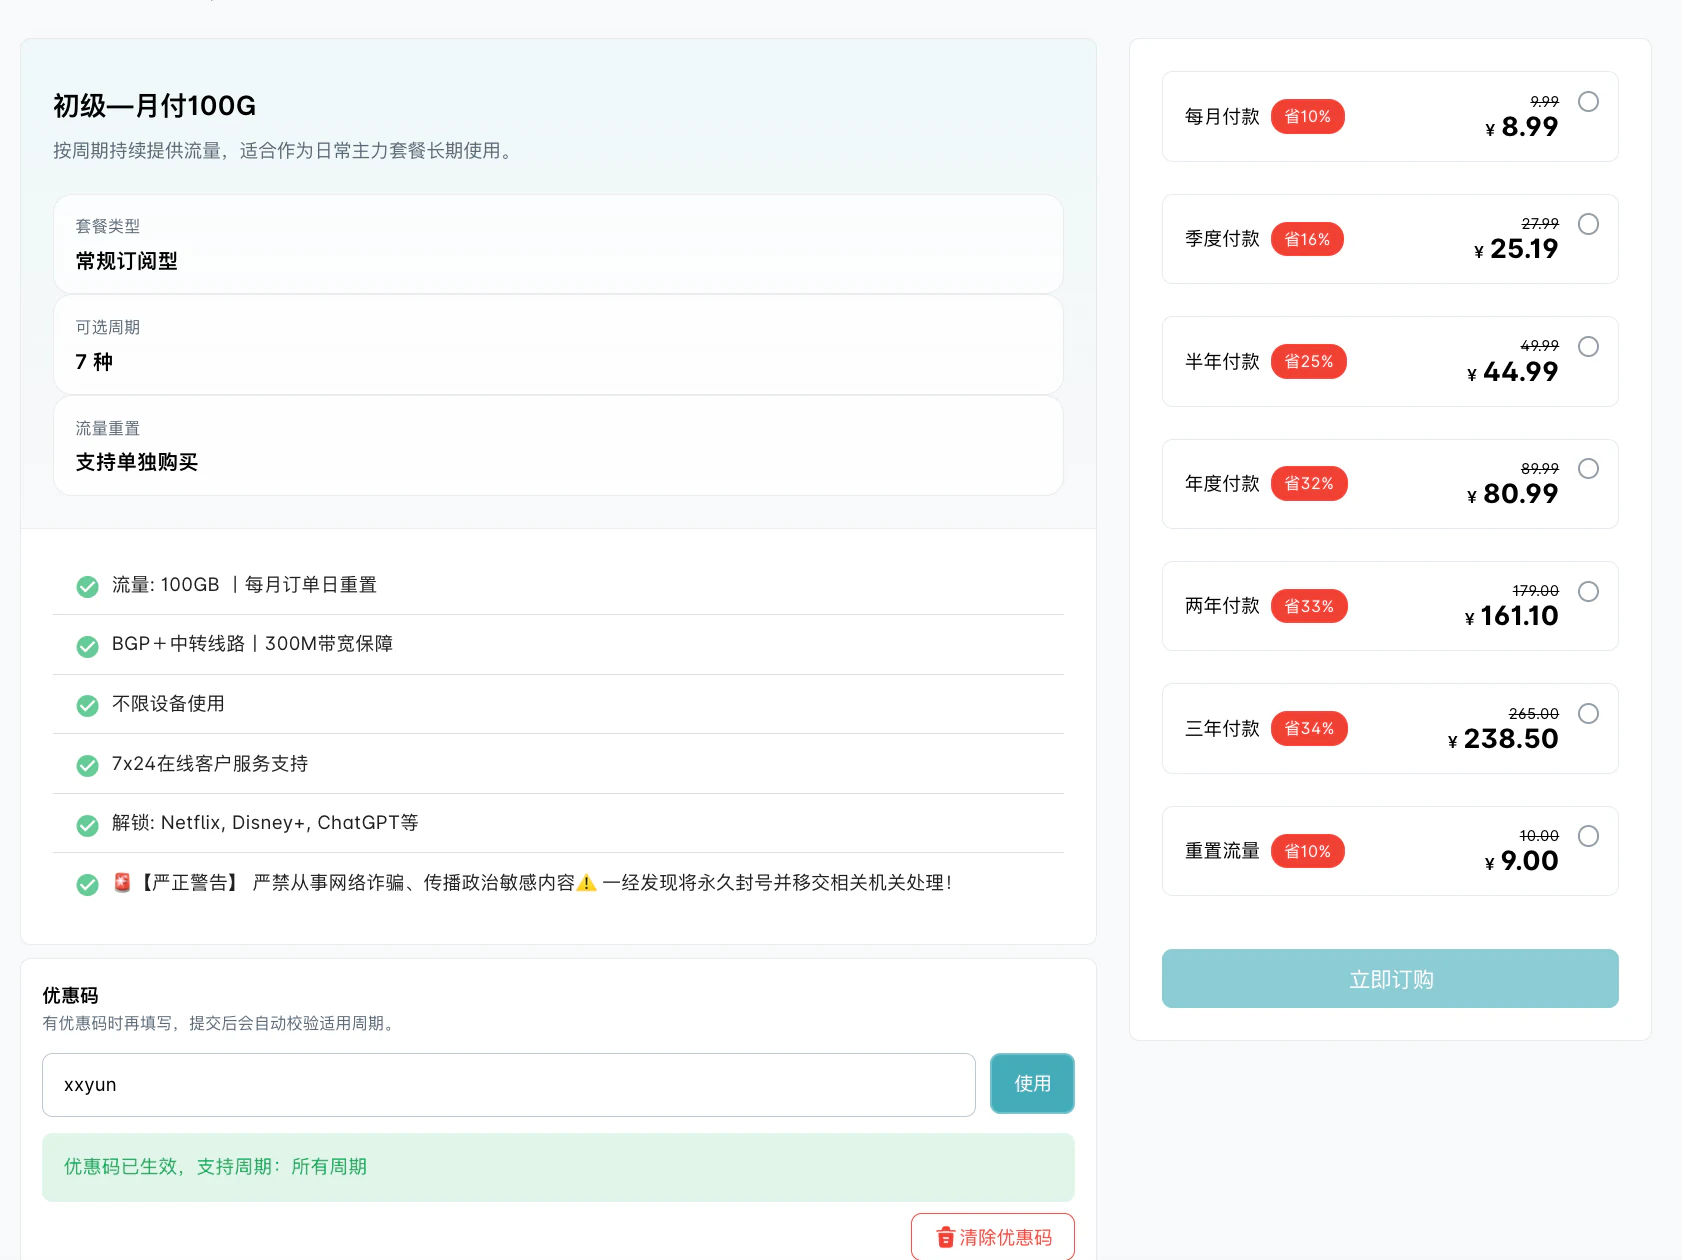Viewport: 1682px width, 1260px height.
Task: Click the 常规订阅型 plan type value
Action: [126, 261]
